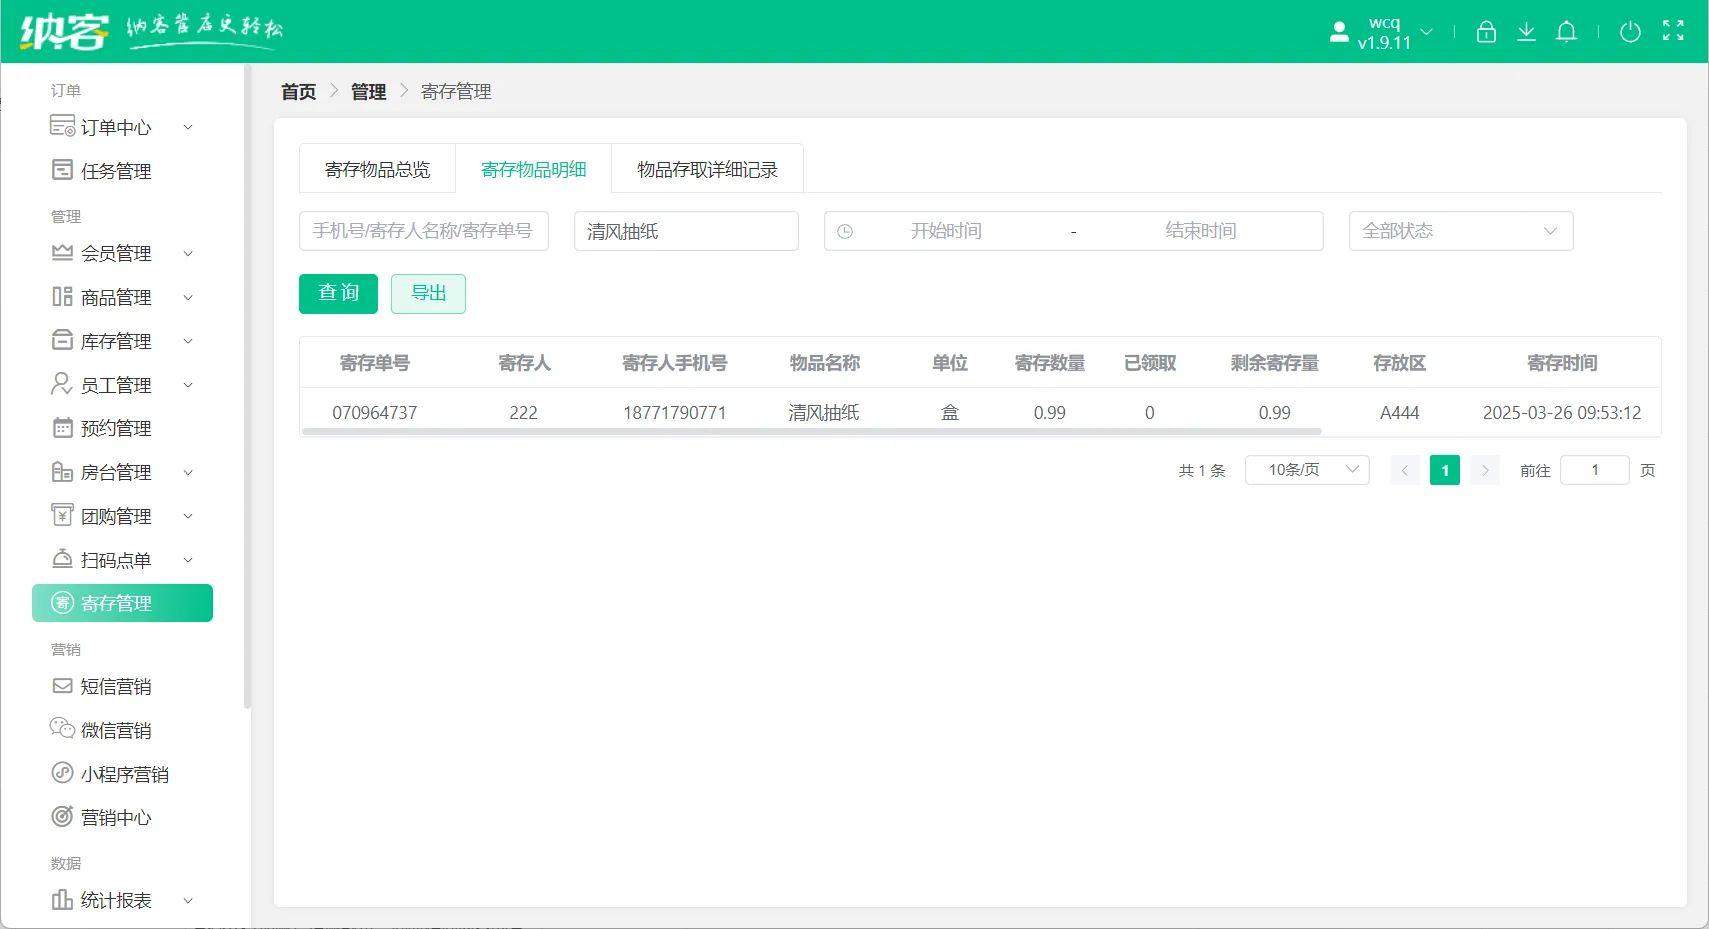Click the lock screen icon in header
Screen dimensions: 1709x929
pyautogui.click(x=1486, y=32)
